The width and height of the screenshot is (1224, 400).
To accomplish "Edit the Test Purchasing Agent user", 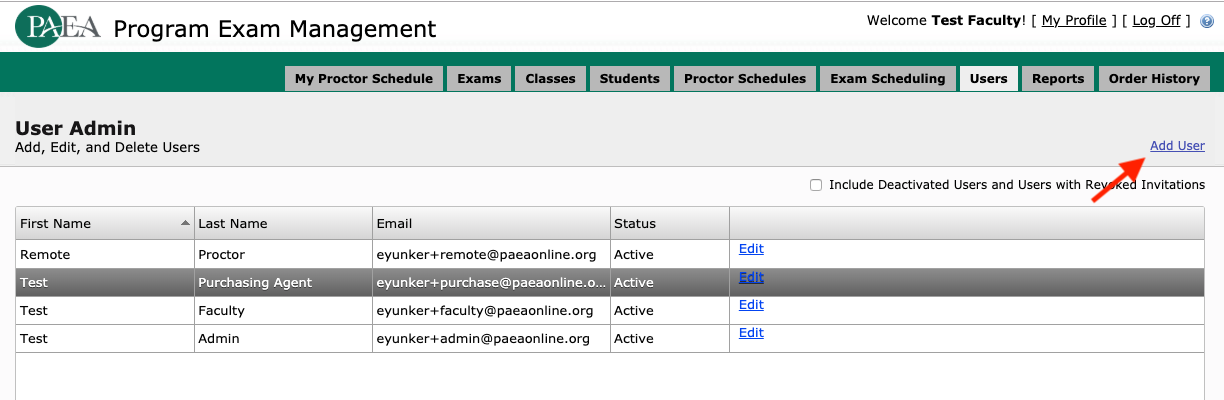I will (x=751, y=278).
